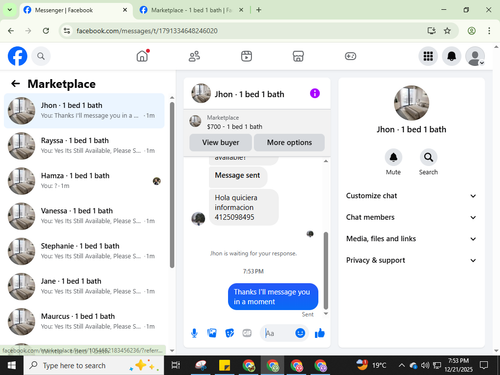
Task: Click the install app icon in address bar
Action: (x=431, y=31)
